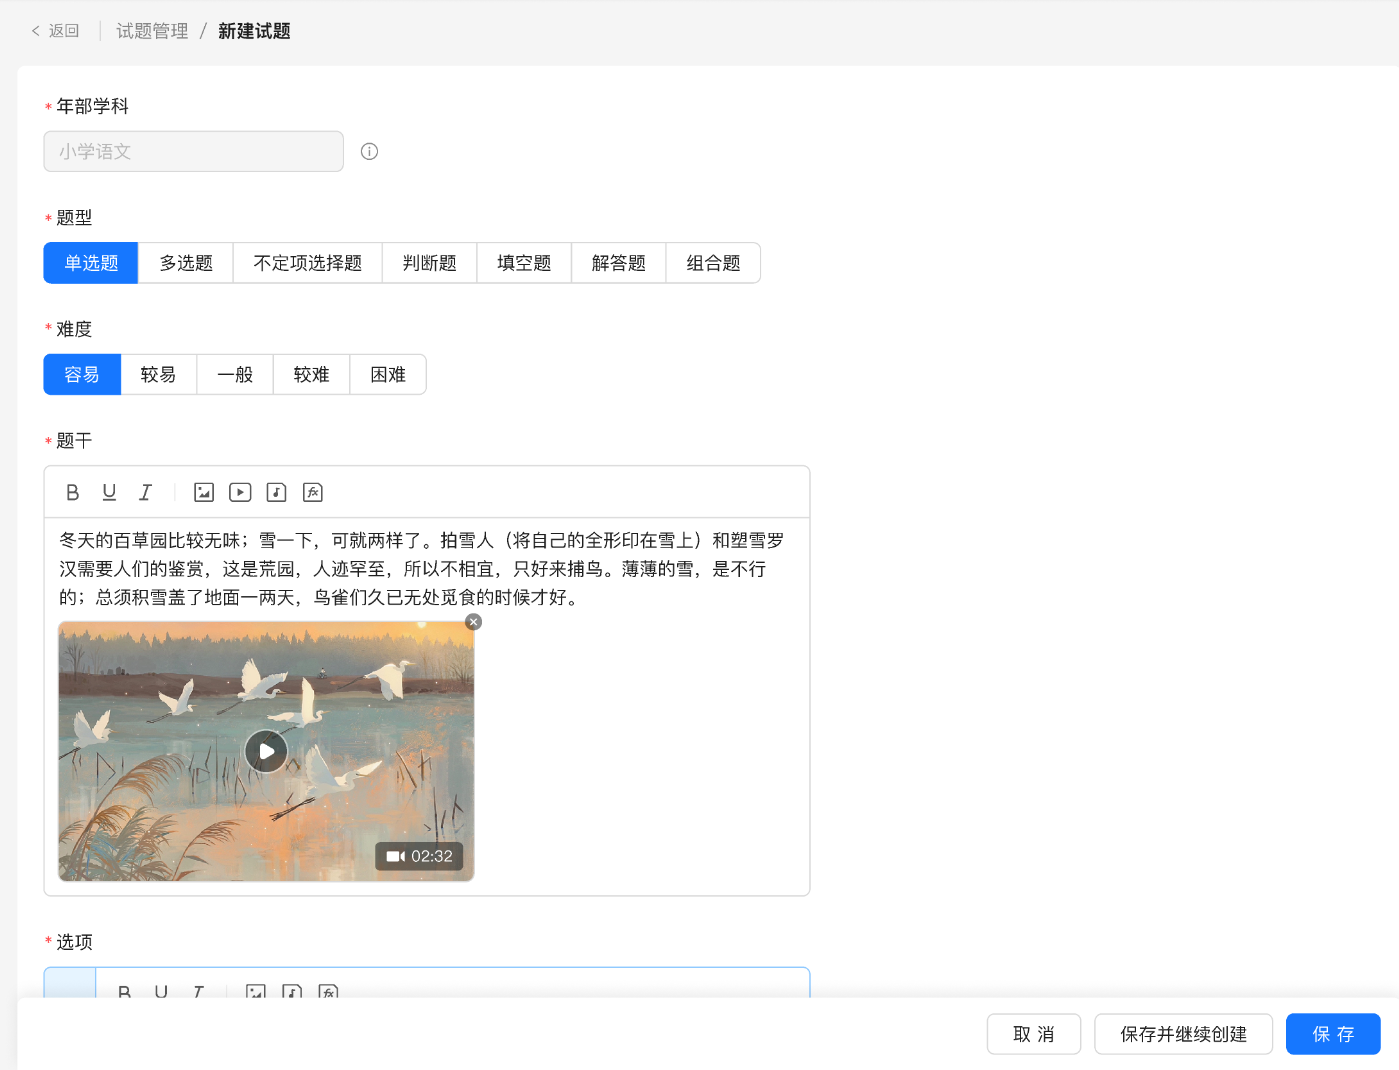Toggle underline in 选项 editor toolbar
The height and width of the screenshot is (1070, 1399).
(x=161, y=991)
